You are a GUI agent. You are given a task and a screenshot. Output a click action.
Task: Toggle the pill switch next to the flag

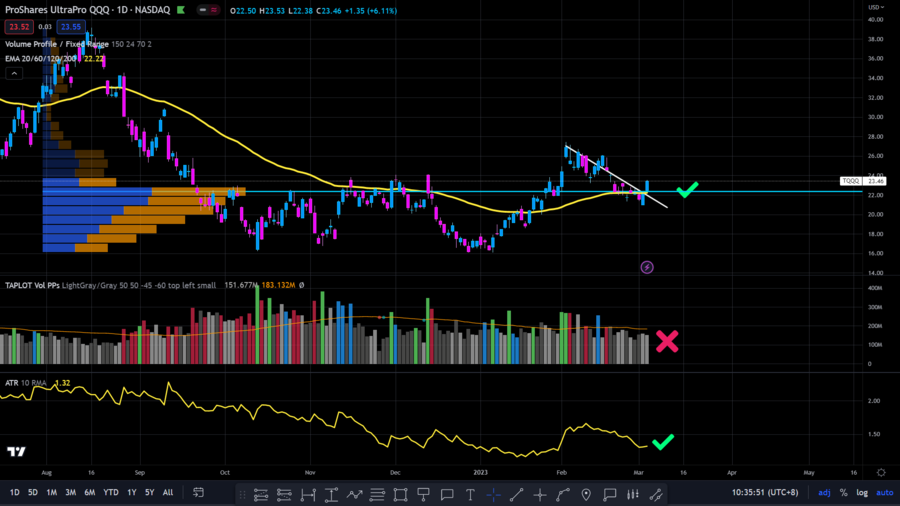click(x=208, y=10)
